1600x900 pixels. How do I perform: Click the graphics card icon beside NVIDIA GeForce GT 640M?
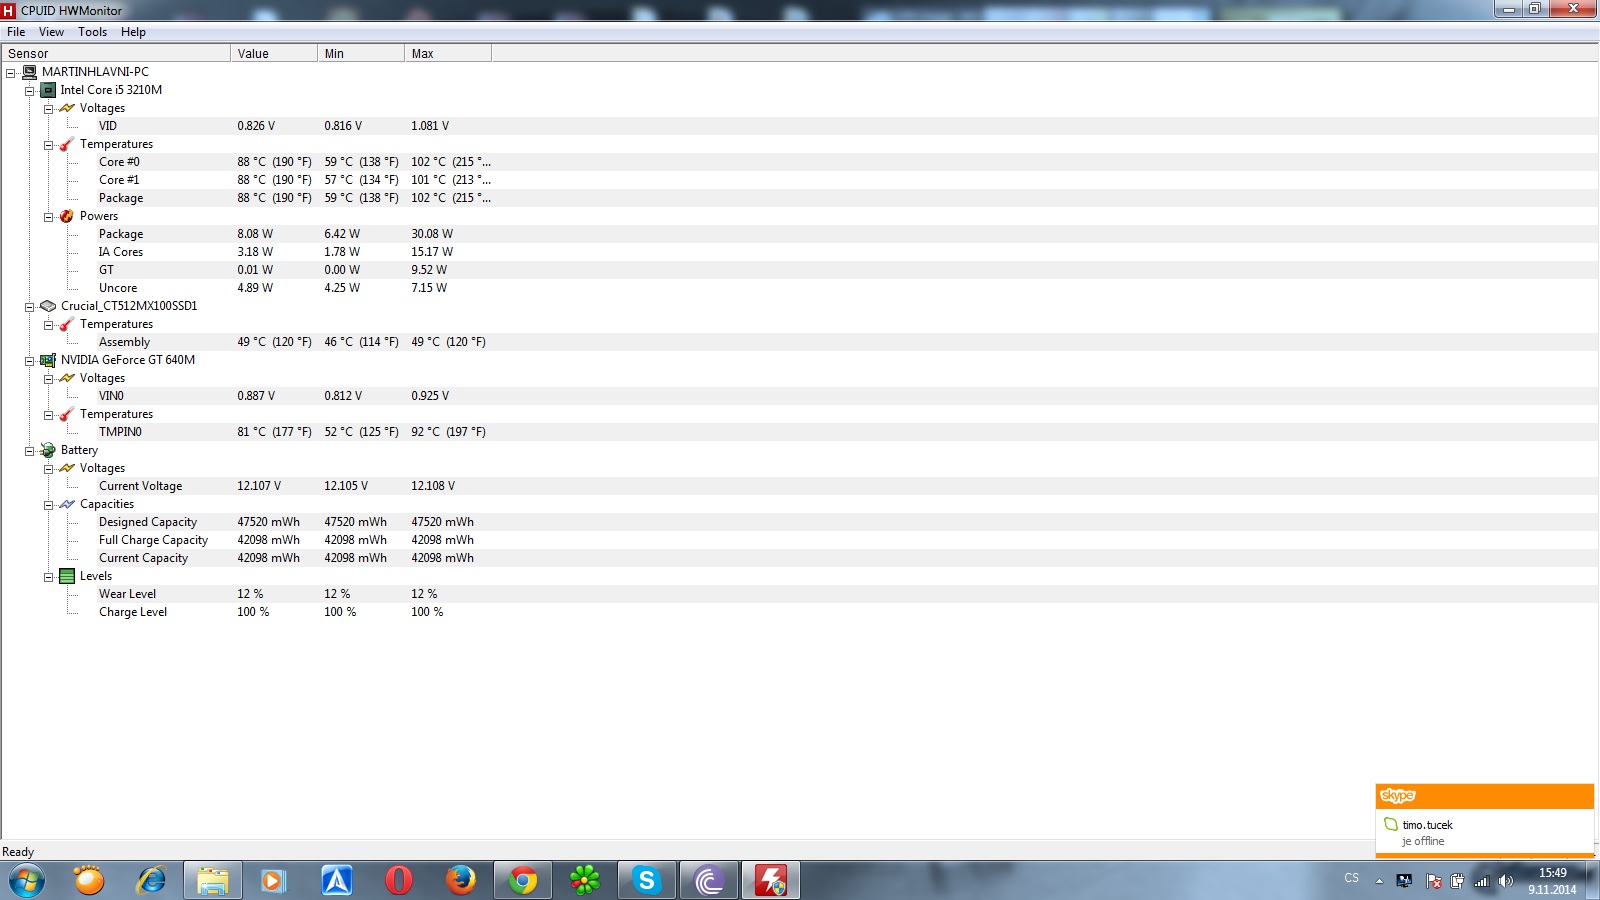(x=48, y=360)
